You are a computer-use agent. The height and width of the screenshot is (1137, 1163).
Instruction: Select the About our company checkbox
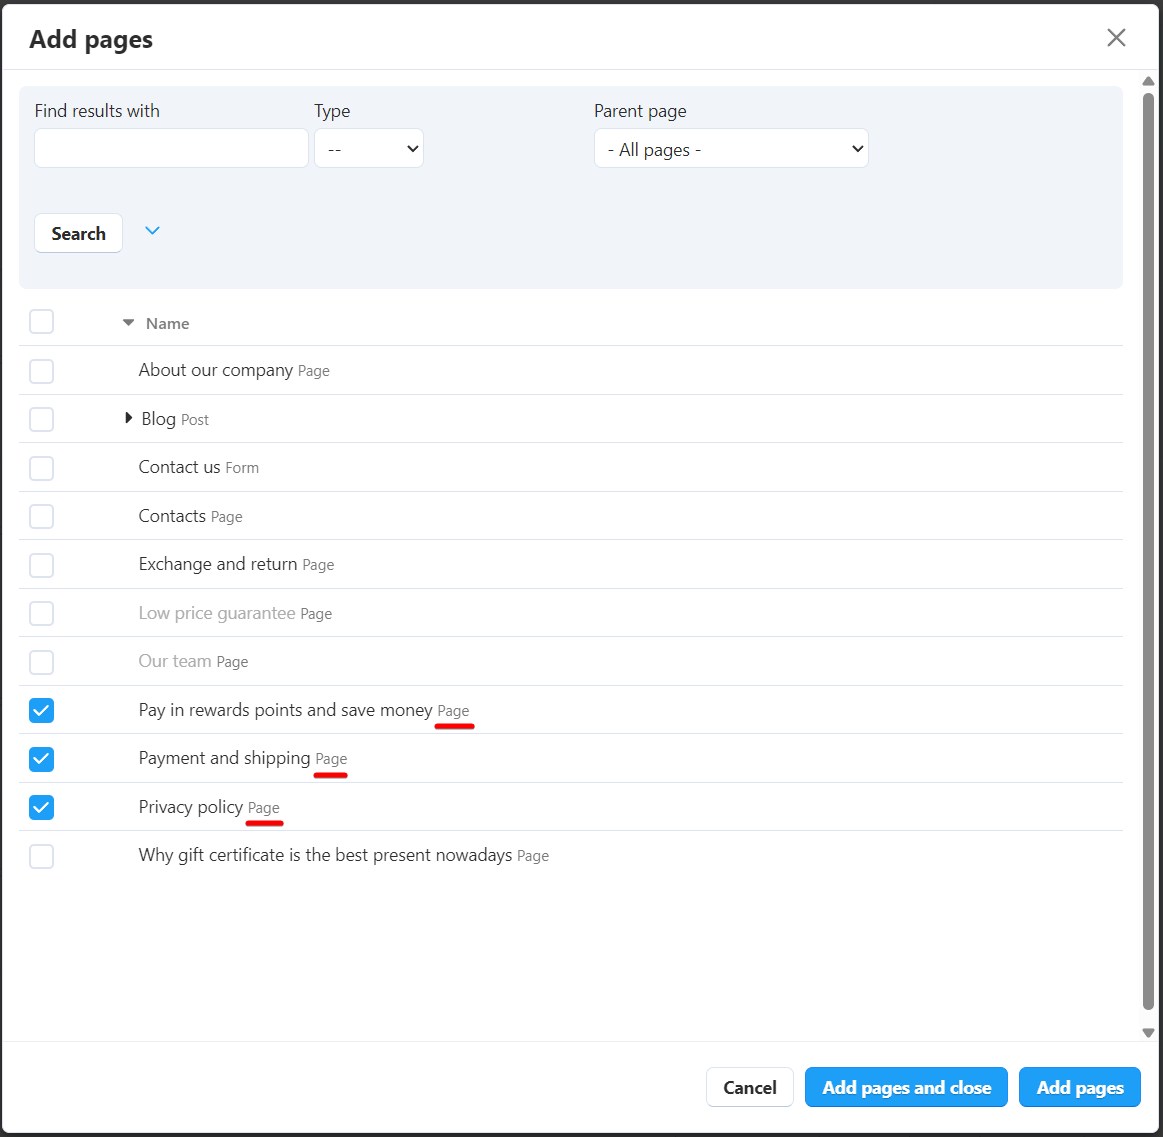pos(41,371)
